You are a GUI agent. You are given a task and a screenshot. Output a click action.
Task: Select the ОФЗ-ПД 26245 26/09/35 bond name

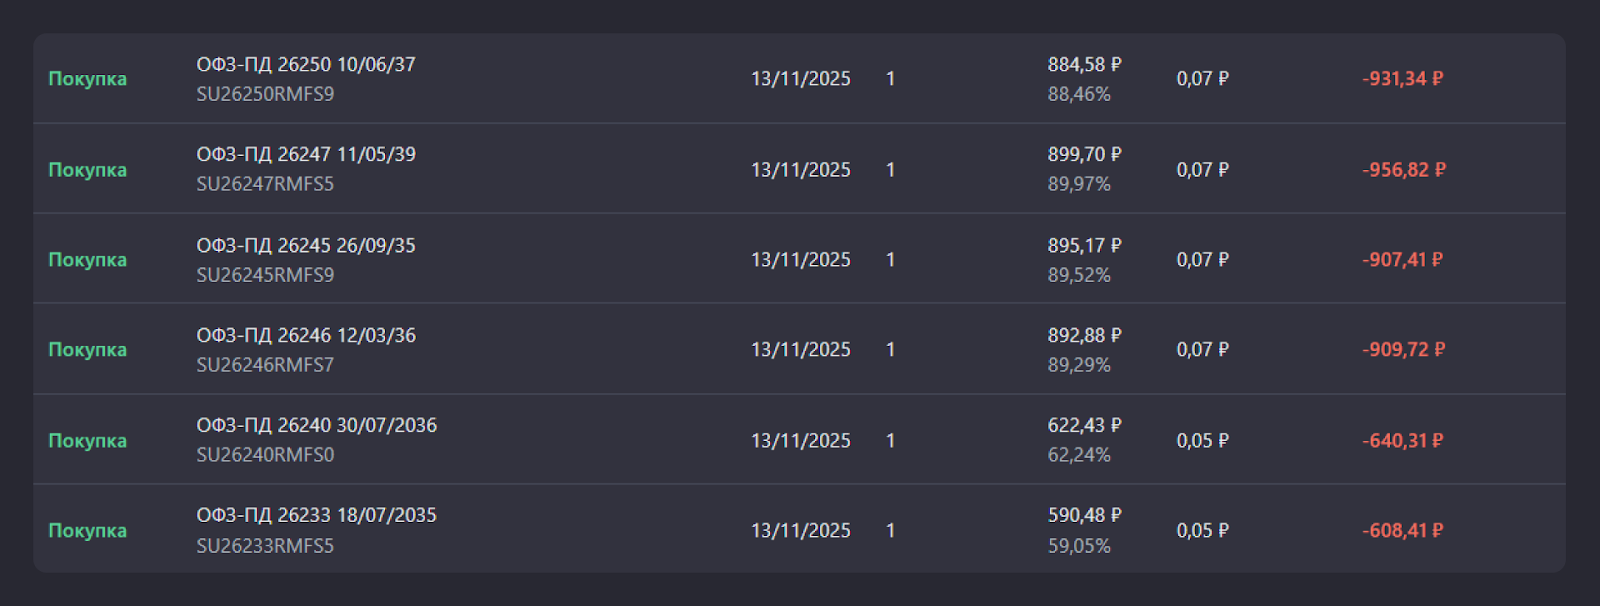point(306,246)
